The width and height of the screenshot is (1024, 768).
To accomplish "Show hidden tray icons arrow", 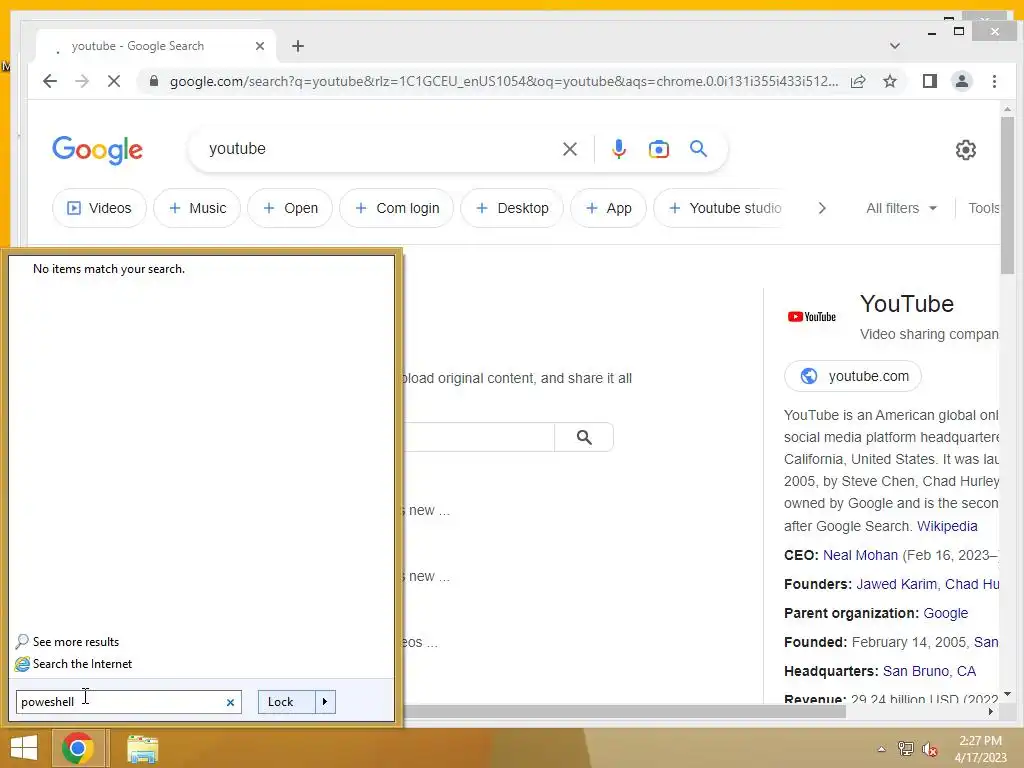I will pos(881,749).
